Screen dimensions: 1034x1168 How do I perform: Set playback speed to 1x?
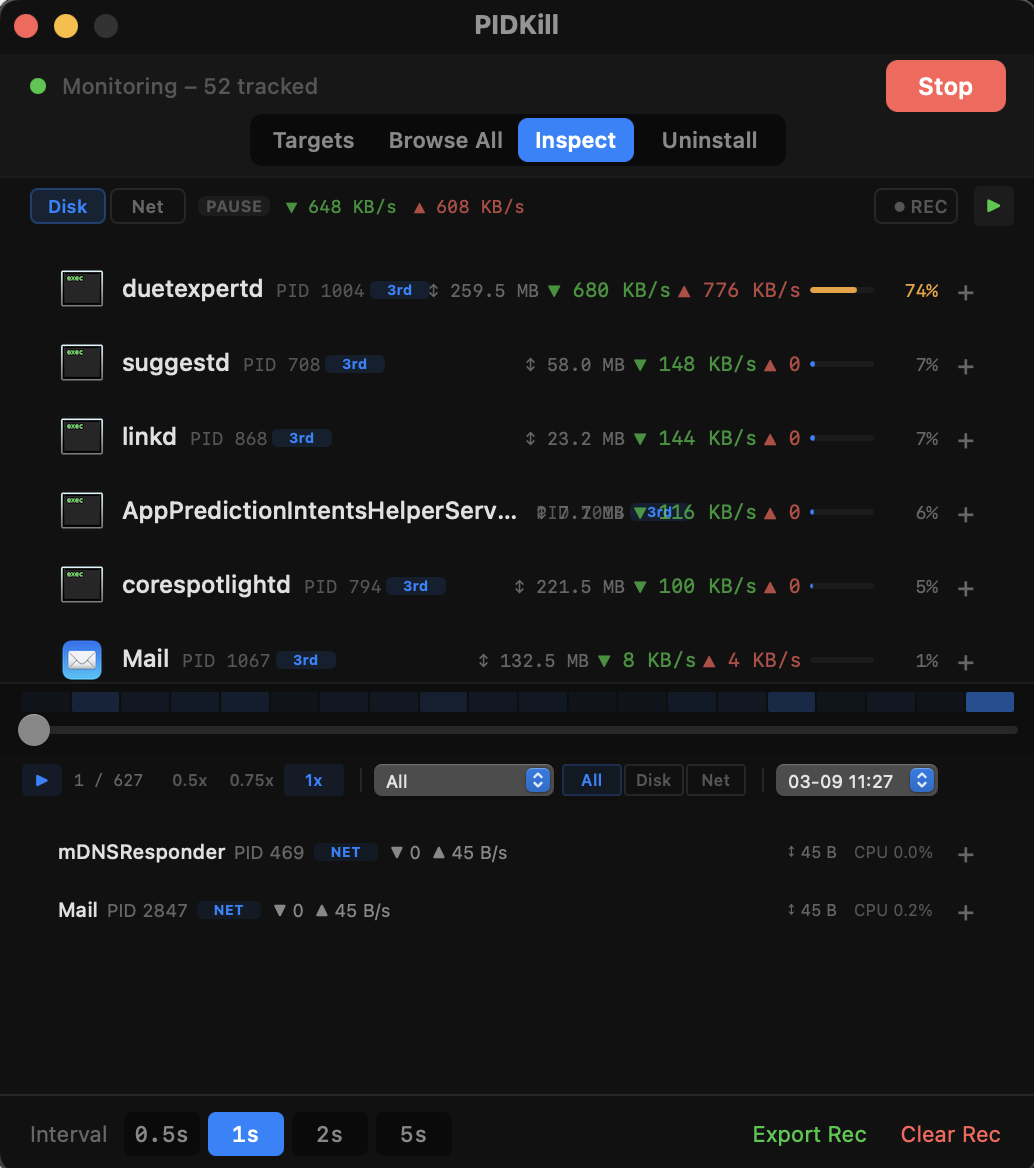(x=314, y=780)
